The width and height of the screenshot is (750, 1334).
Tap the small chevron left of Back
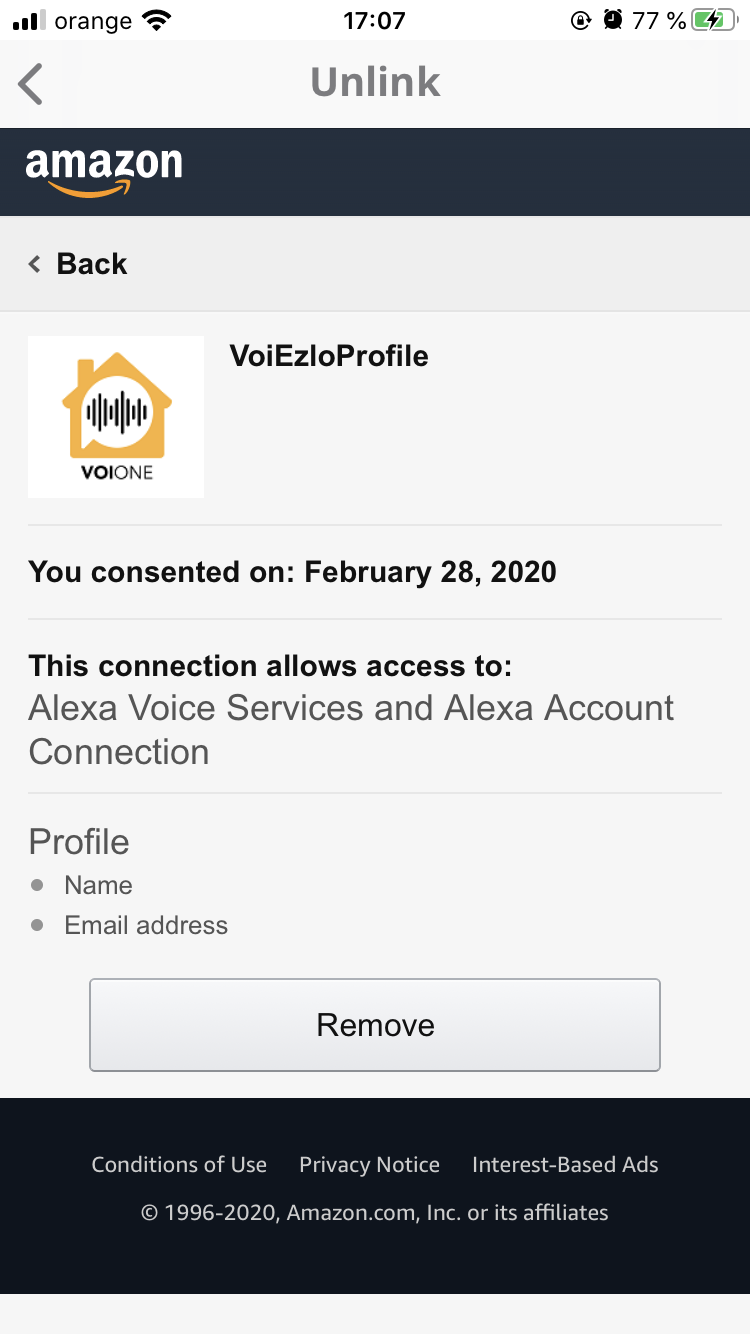(x=35, y=264)
